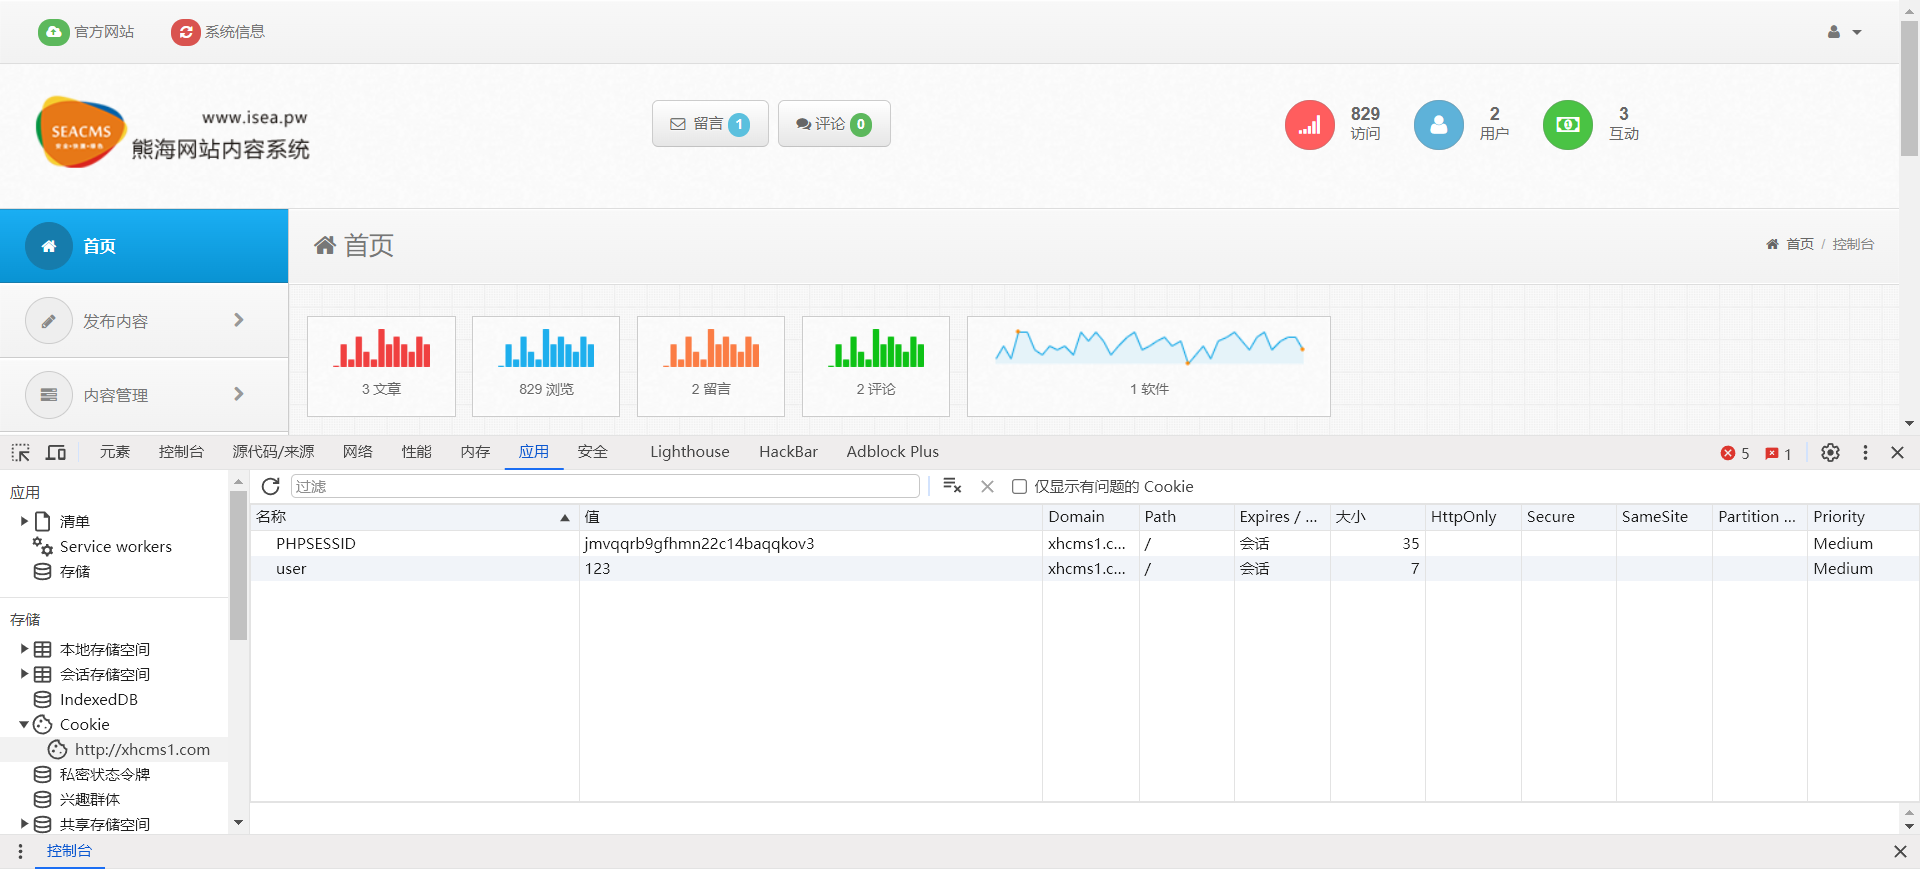This screenshot has width=1920, height=869.
Task: Select the http://xhcms1.com cookie origin
Action: pos(142,749)
